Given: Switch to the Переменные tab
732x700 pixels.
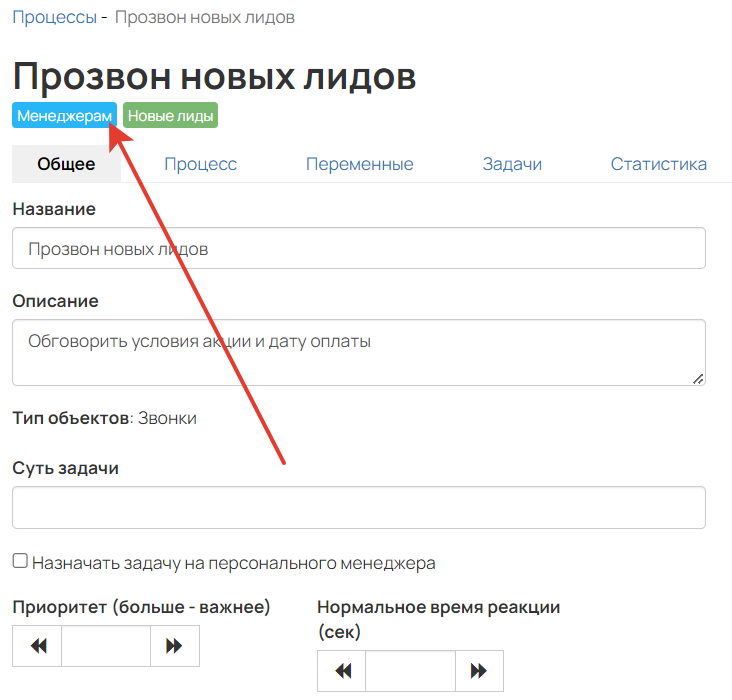Looking at the screenshot, I should [x=359, y=164].
